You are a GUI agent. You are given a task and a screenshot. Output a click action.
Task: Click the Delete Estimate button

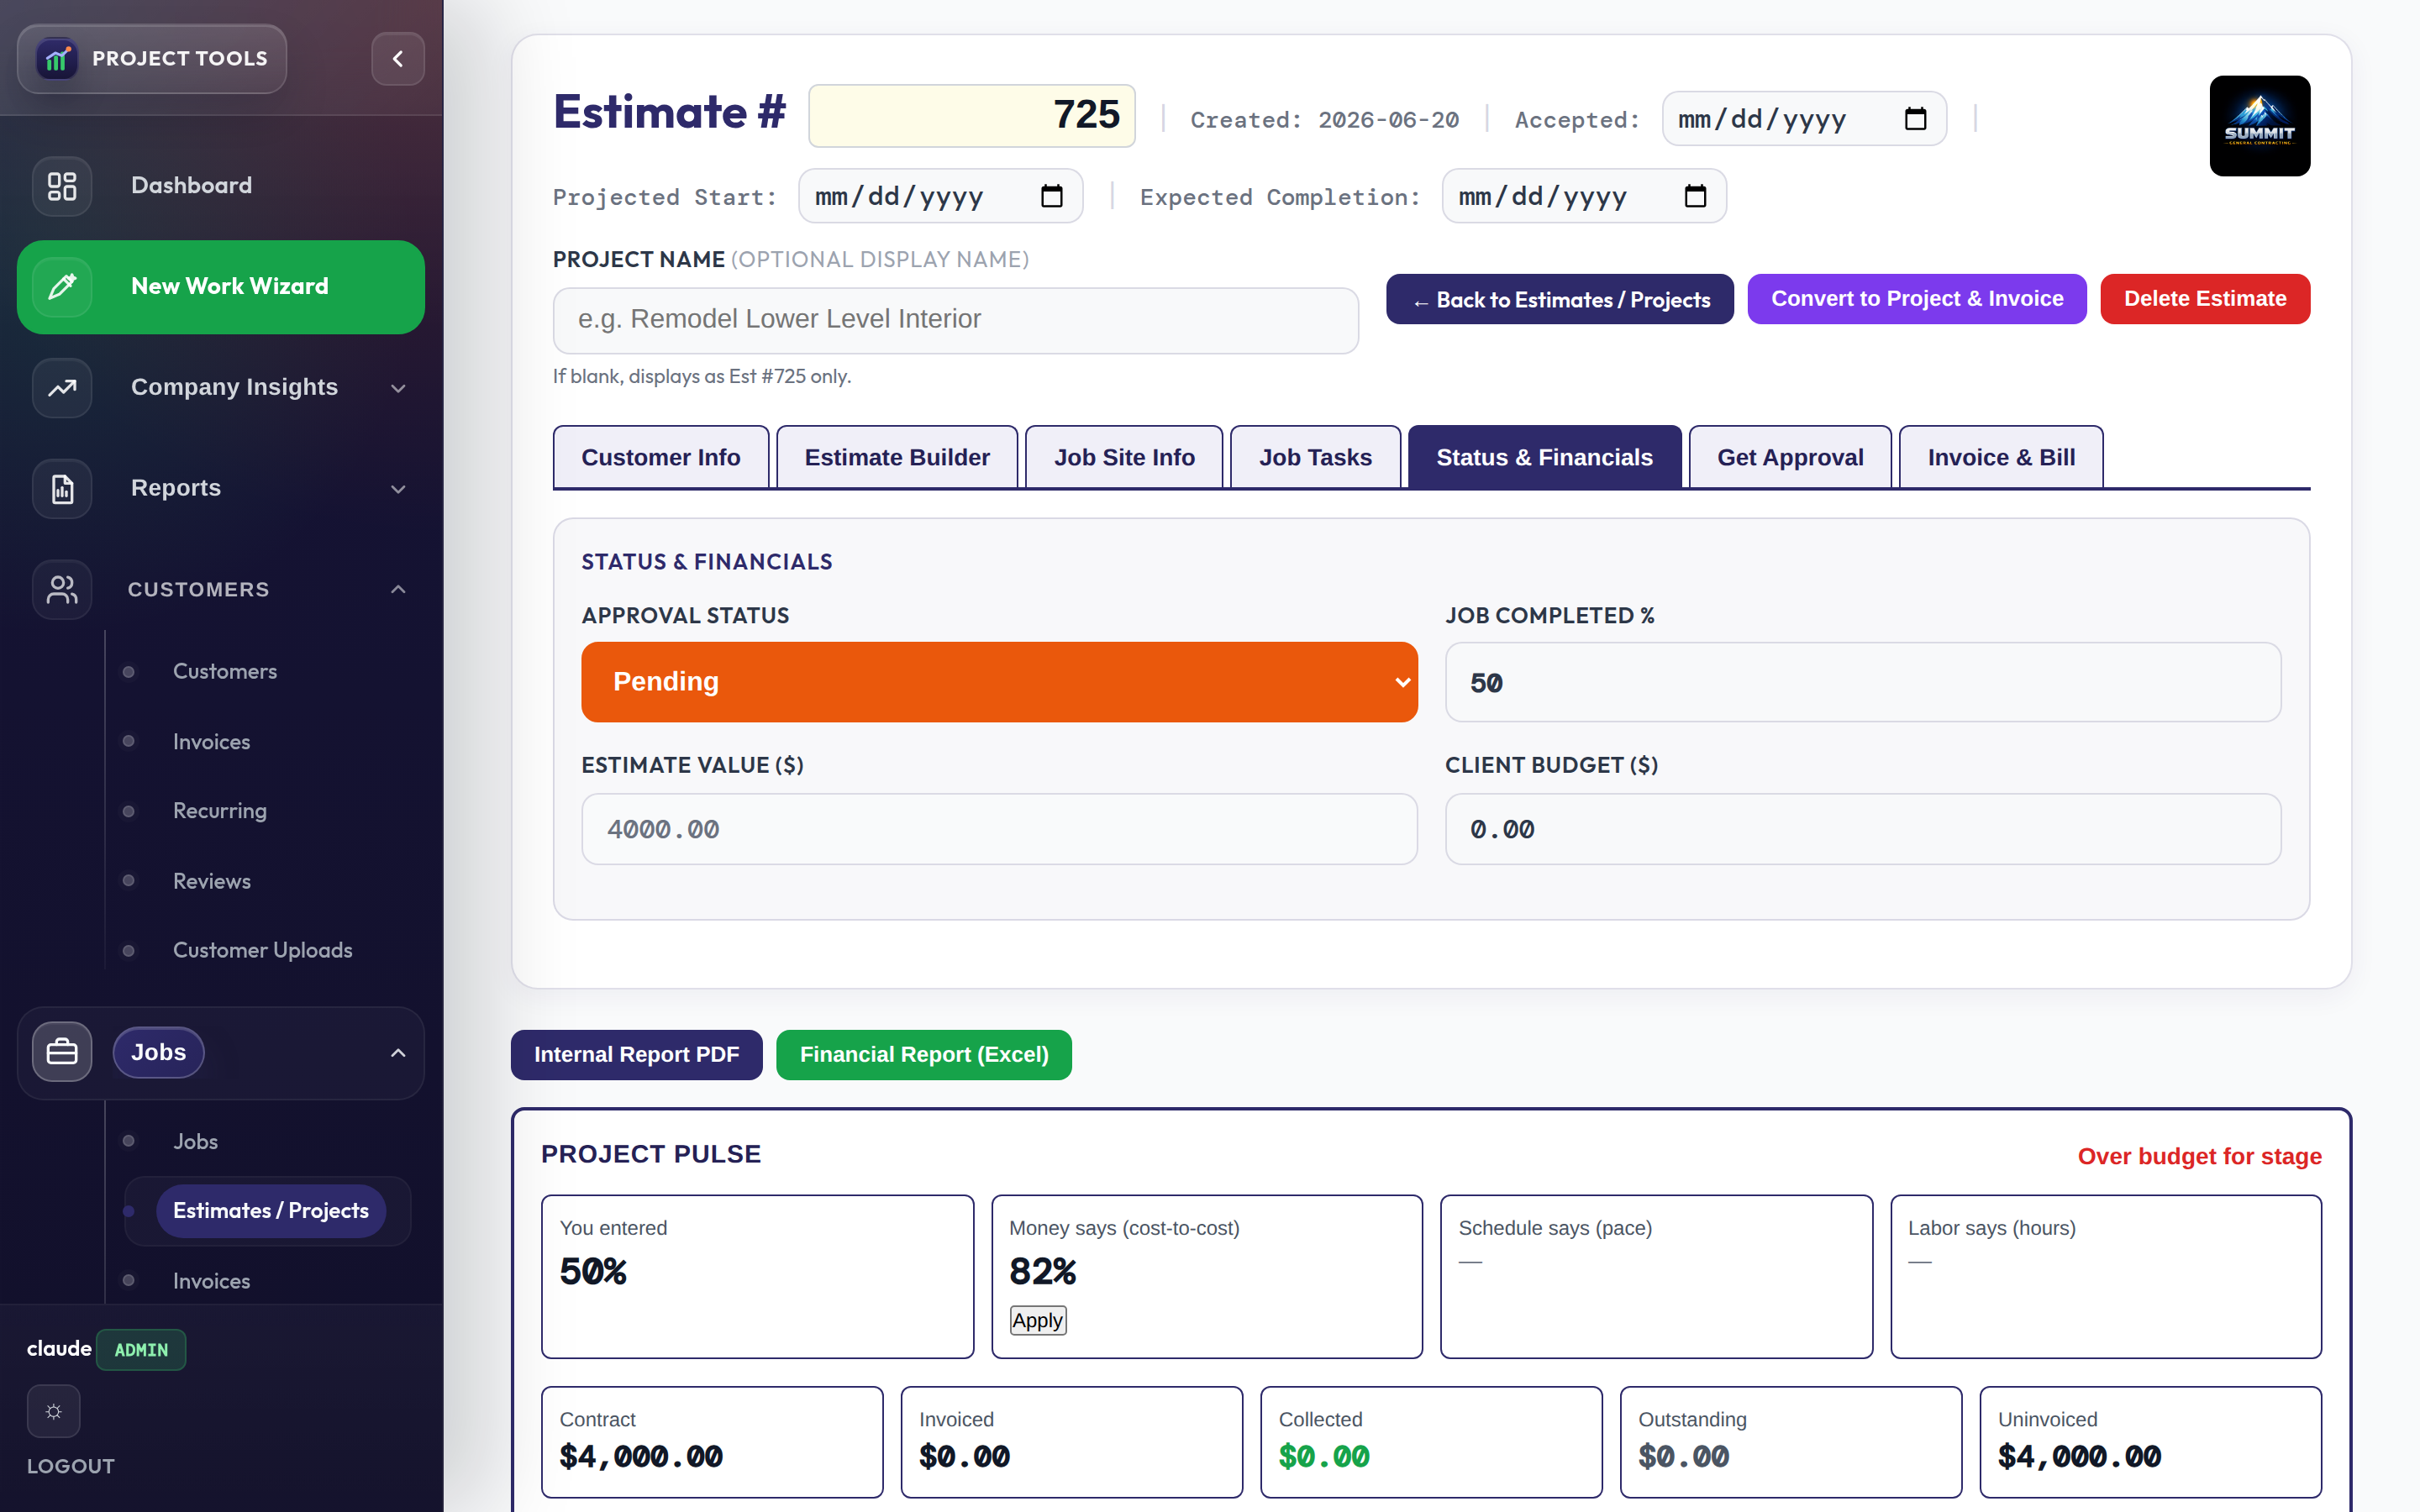click(x=2205, y=299)
